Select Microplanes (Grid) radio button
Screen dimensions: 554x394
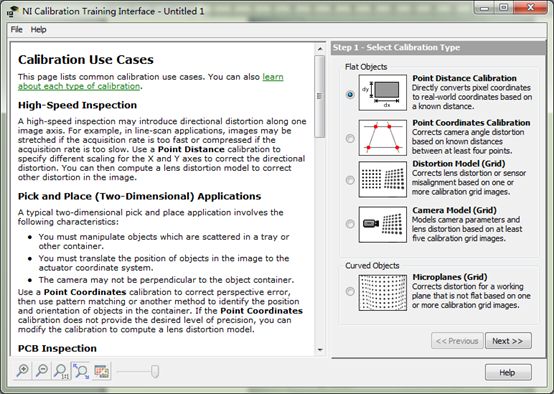pyautogui.click(x=350, y=292)
